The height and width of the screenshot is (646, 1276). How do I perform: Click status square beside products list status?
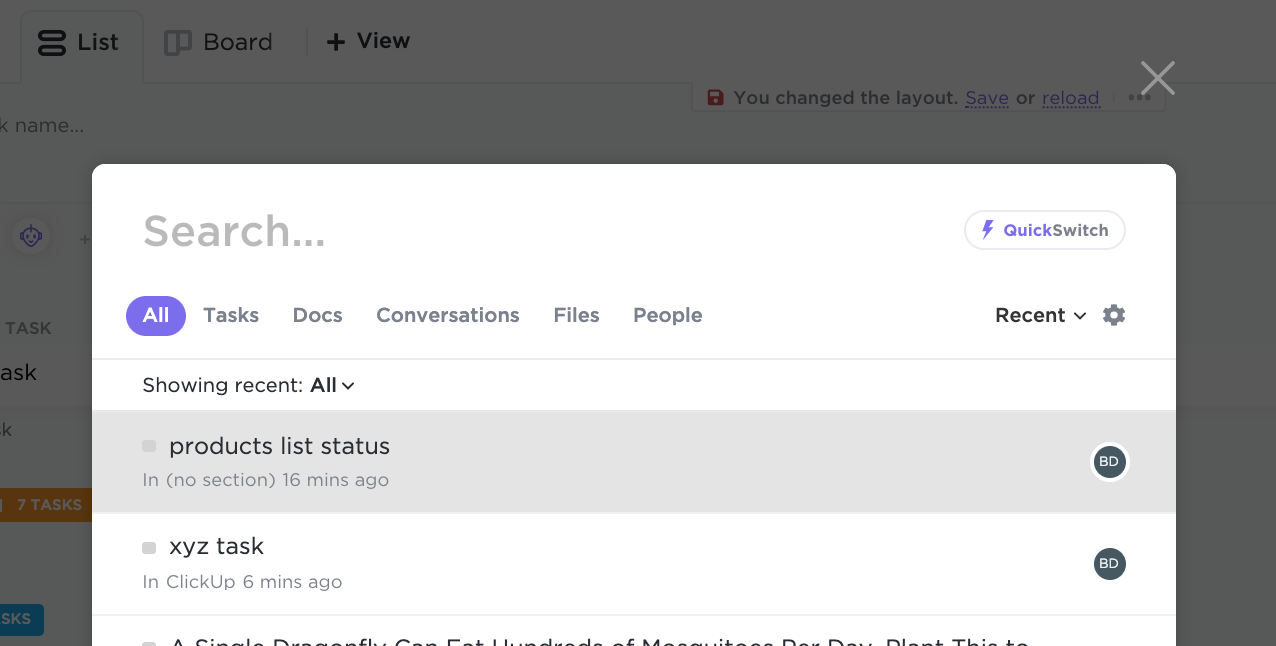click(x=149, y=446)
